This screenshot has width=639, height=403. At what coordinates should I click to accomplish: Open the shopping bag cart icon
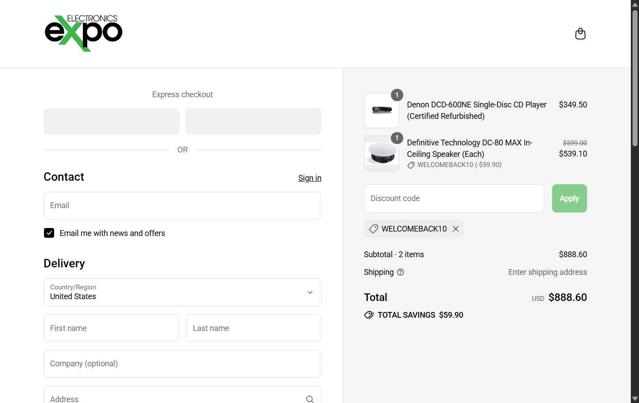pos(580,34)
